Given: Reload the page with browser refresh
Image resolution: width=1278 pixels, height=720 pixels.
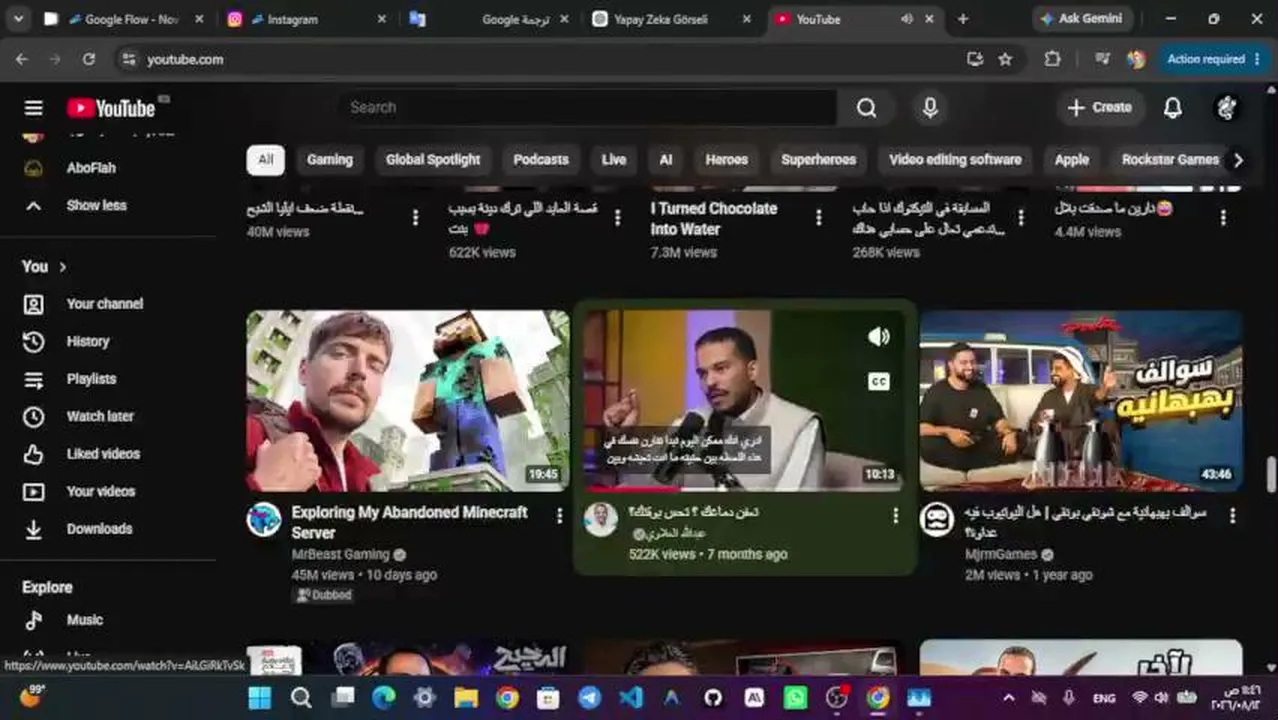Looking at the screenshot, I should click(x=89, y=59).
